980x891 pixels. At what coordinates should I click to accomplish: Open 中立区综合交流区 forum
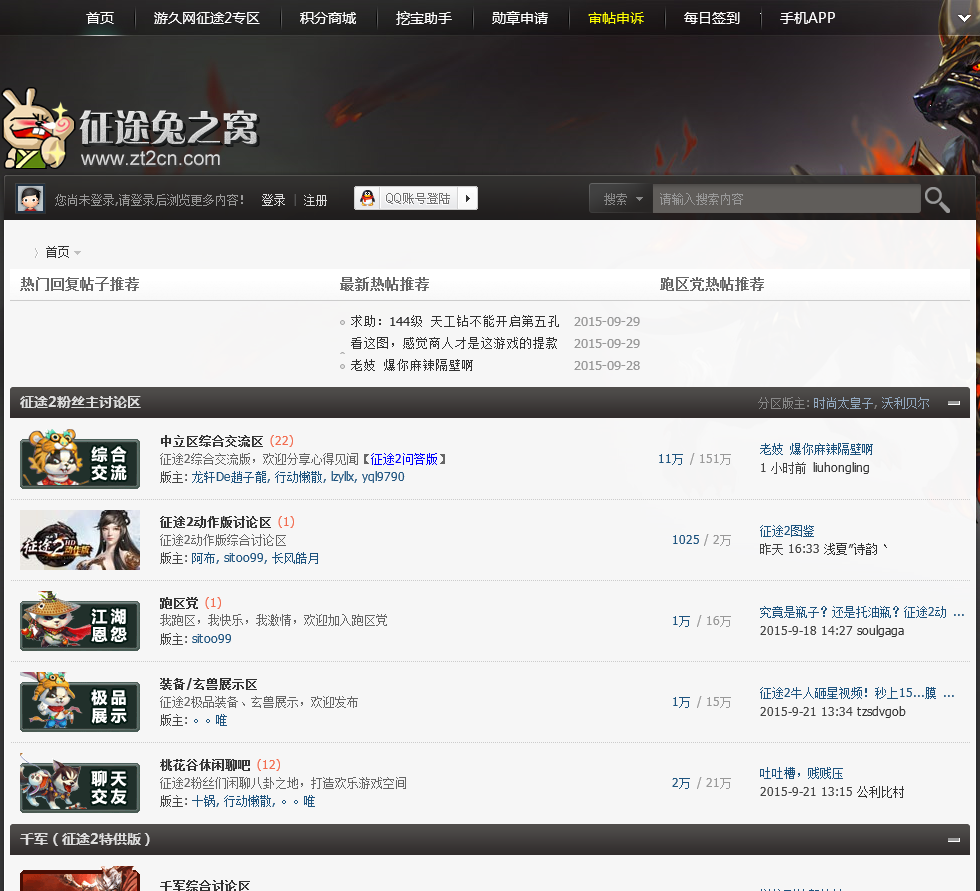coord(211,441)
